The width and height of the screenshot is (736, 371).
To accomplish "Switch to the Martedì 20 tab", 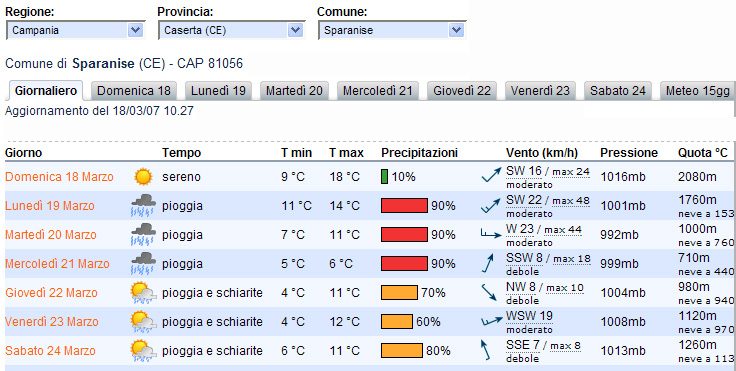I will coord(294,91).
